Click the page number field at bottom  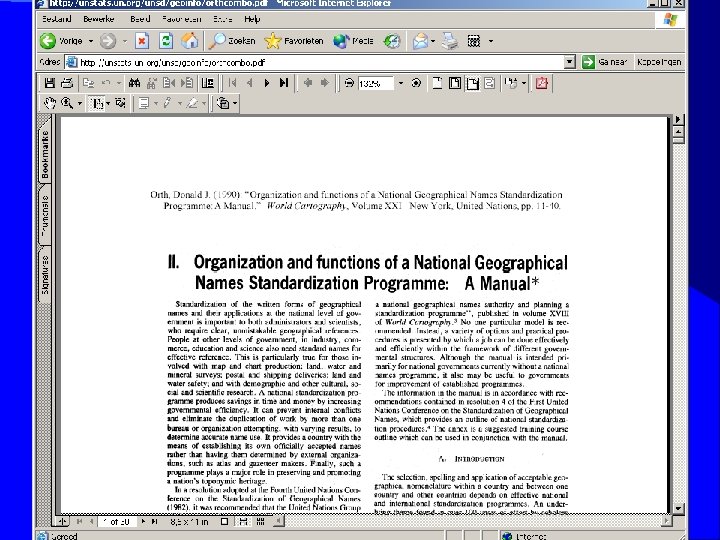pos(116,522)
